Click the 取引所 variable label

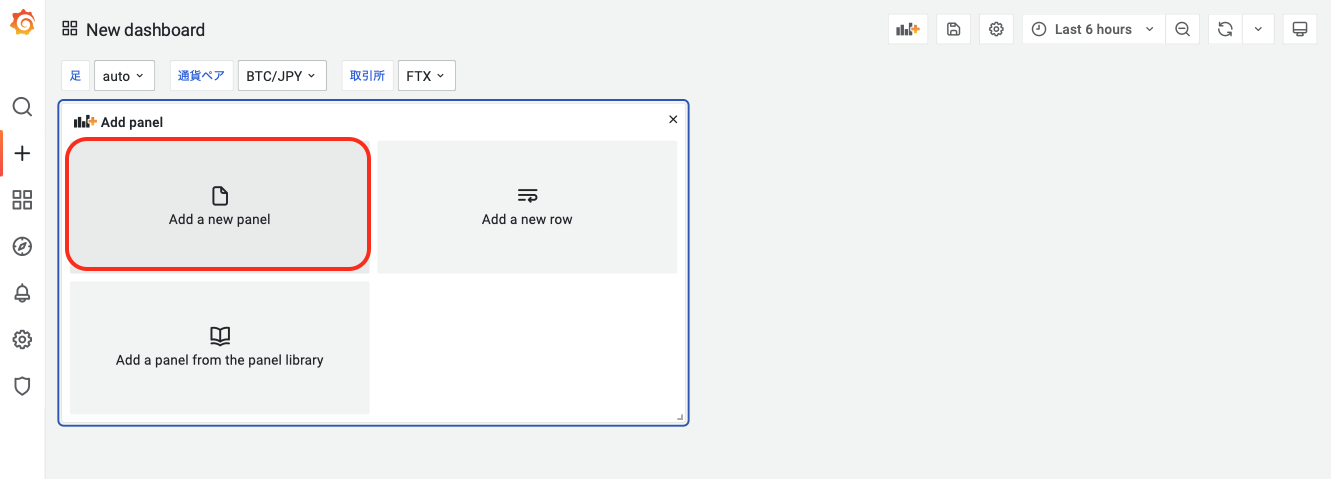(367, 76)
